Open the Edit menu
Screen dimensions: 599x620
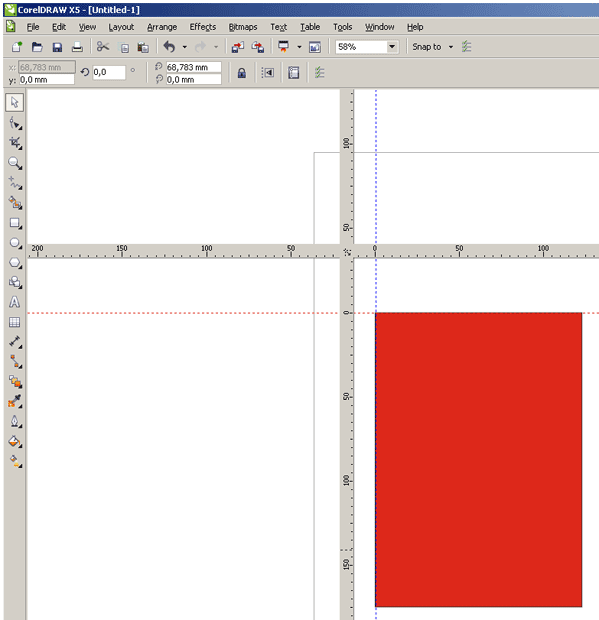click(59, 27)
